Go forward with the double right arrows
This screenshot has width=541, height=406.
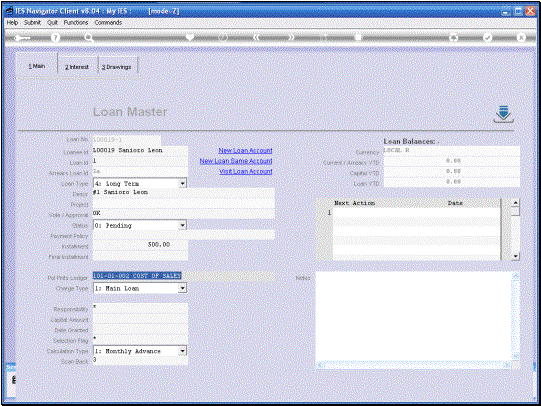point(291,37)
